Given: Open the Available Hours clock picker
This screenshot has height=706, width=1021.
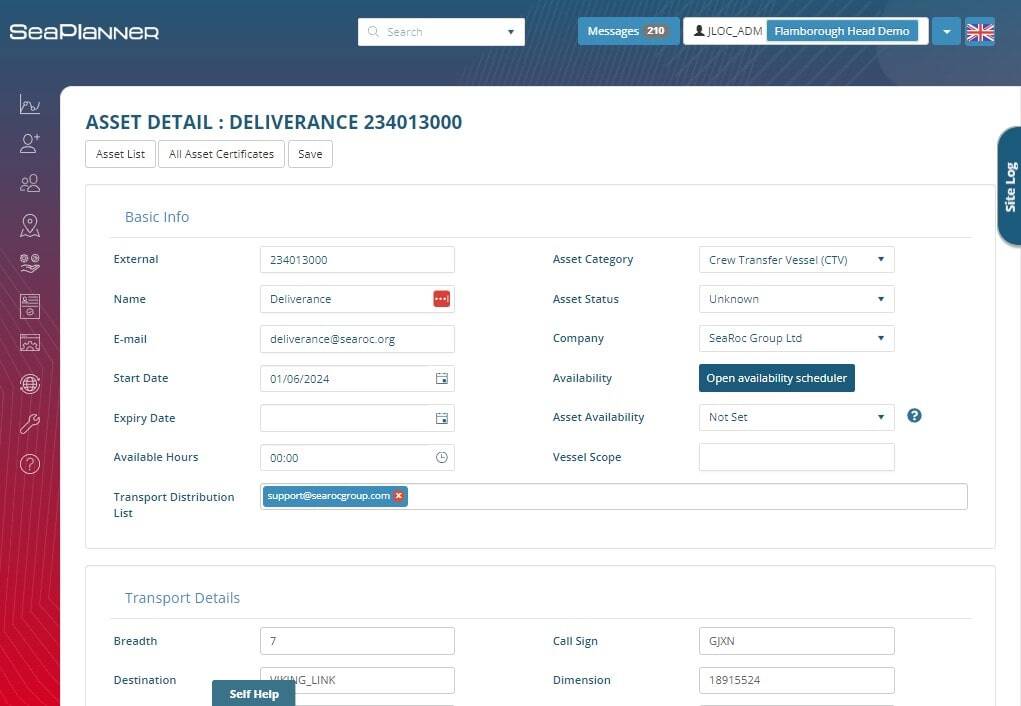Looking at the screenshot, I should tap(441, 458).
